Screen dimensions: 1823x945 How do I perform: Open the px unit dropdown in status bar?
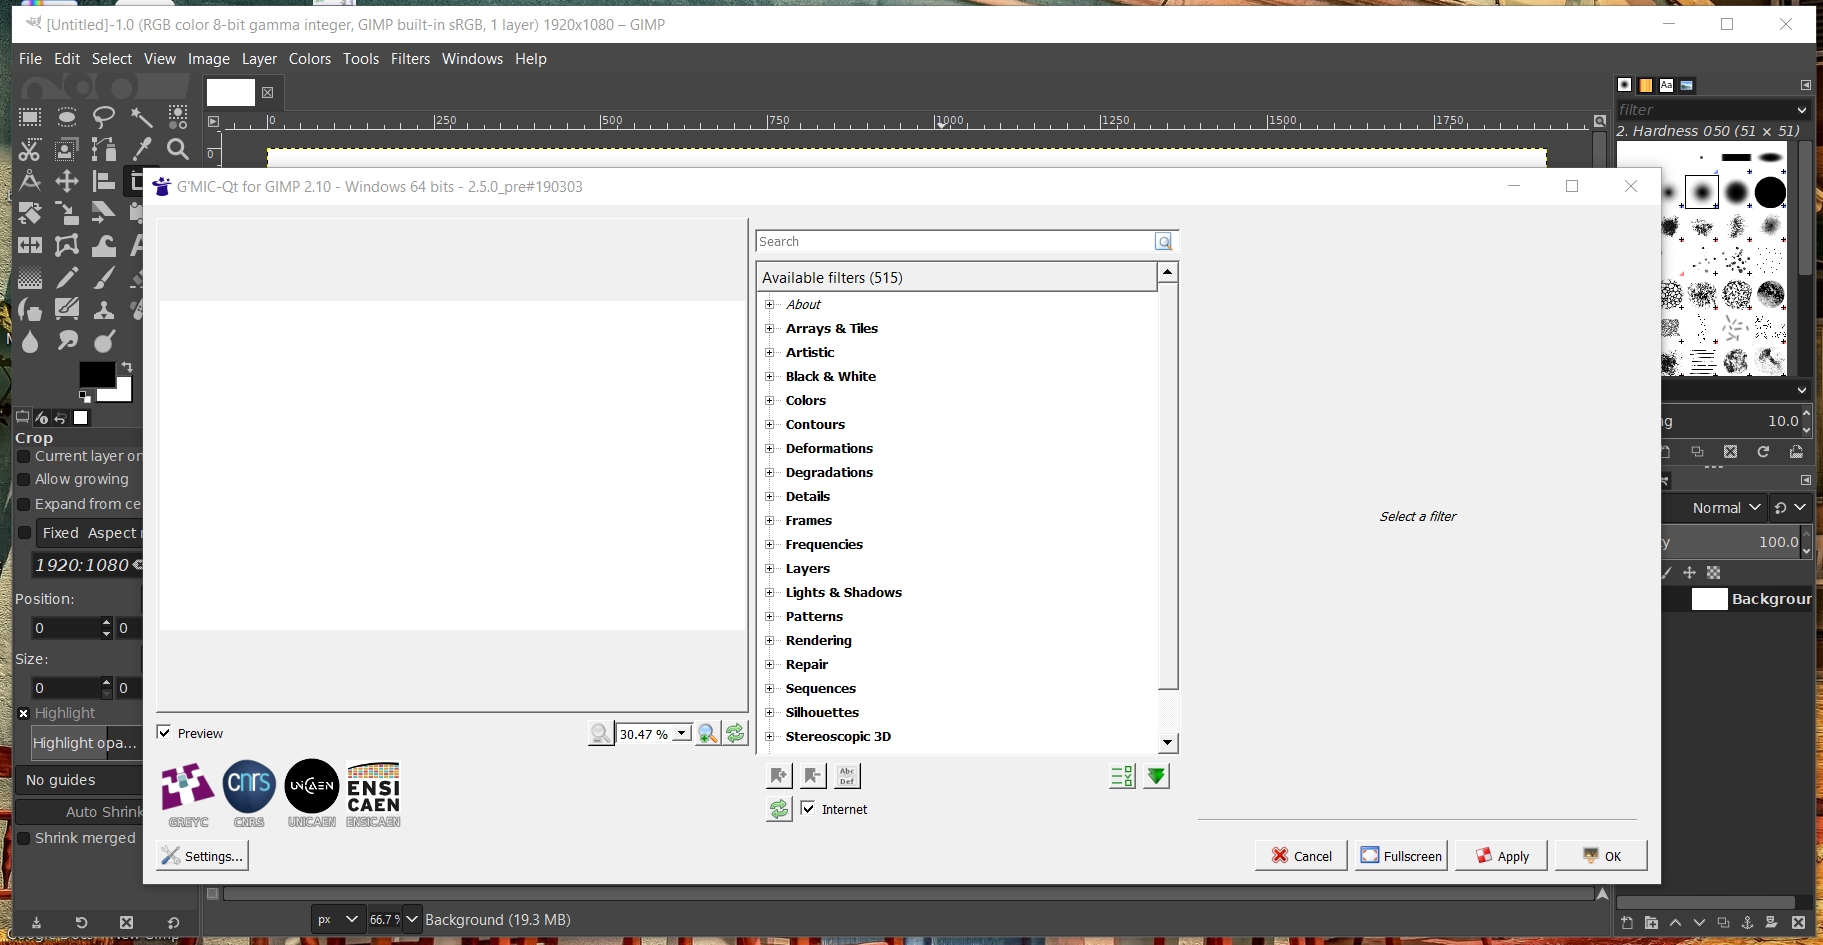click(x=337, y=919)
